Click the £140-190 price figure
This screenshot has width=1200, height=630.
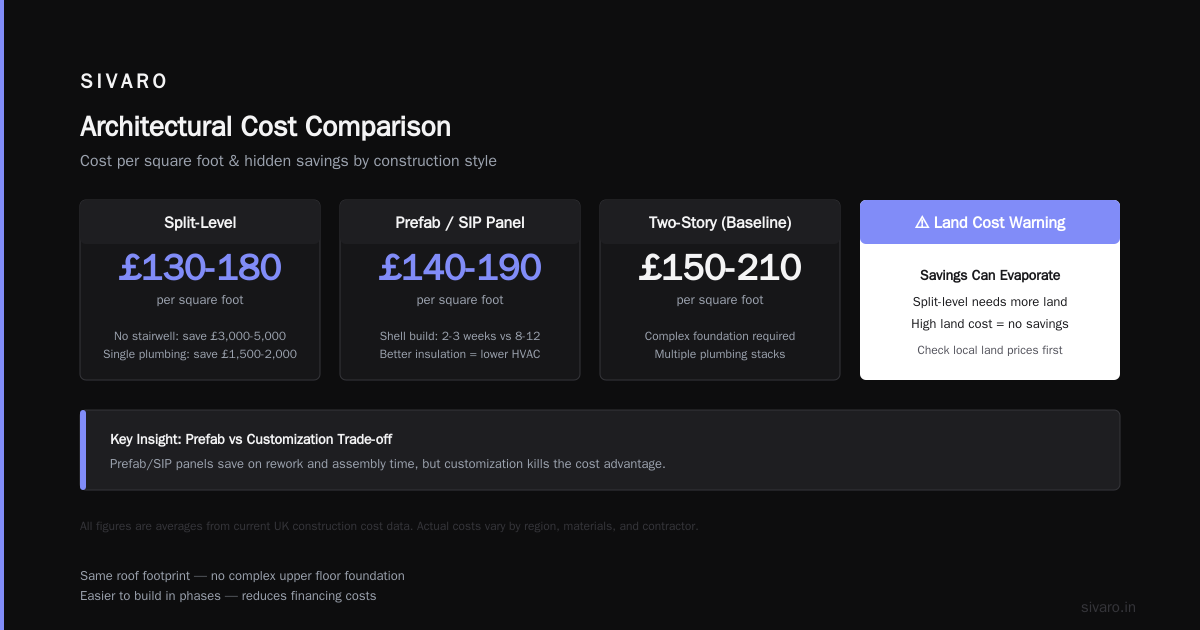click(x=460, y=267)
